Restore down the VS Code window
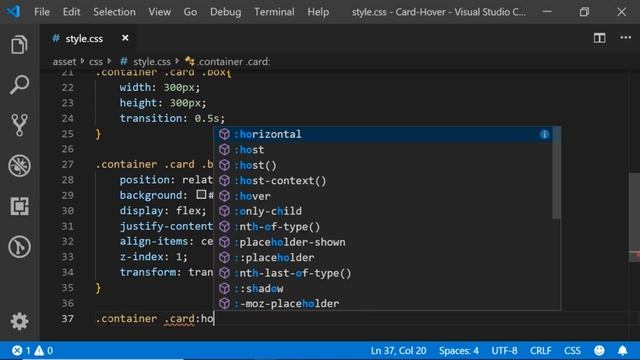640x360 pixels. pos(584,12)
